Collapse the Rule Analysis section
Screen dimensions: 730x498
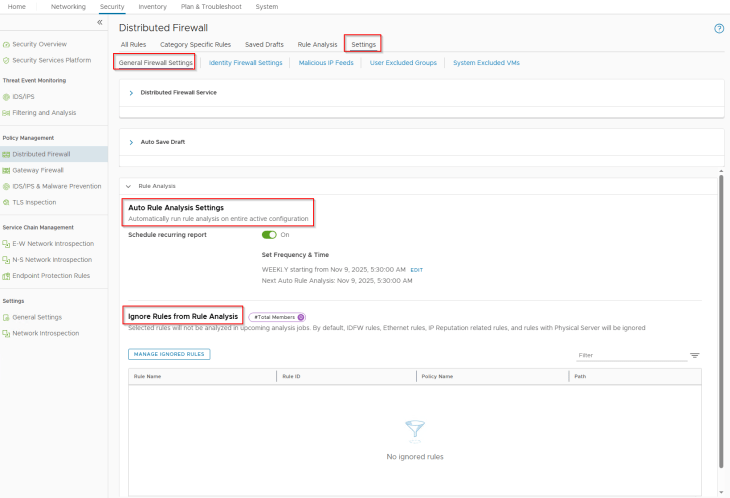point(128,186)
